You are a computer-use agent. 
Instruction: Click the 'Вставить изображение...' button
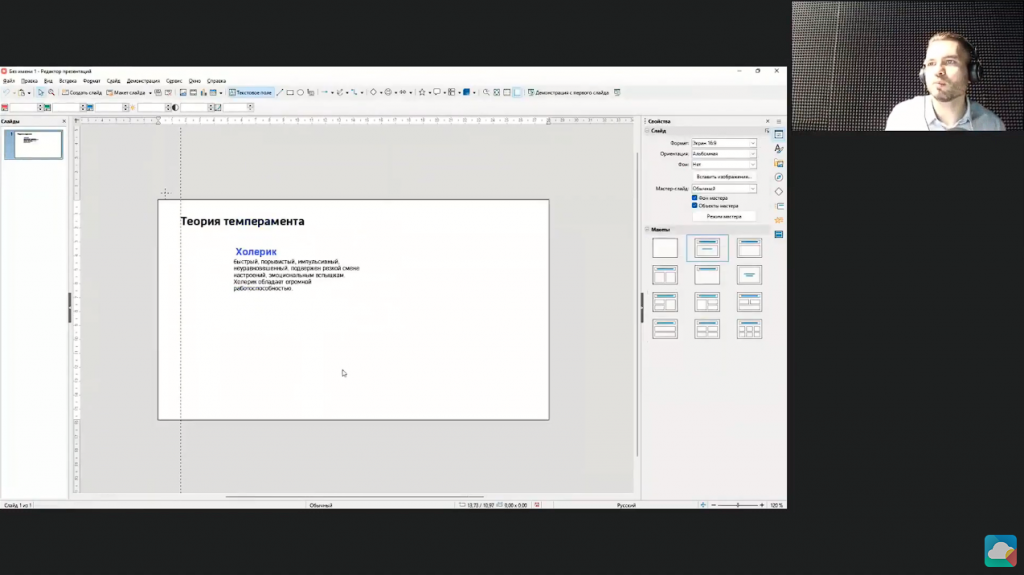724,176
